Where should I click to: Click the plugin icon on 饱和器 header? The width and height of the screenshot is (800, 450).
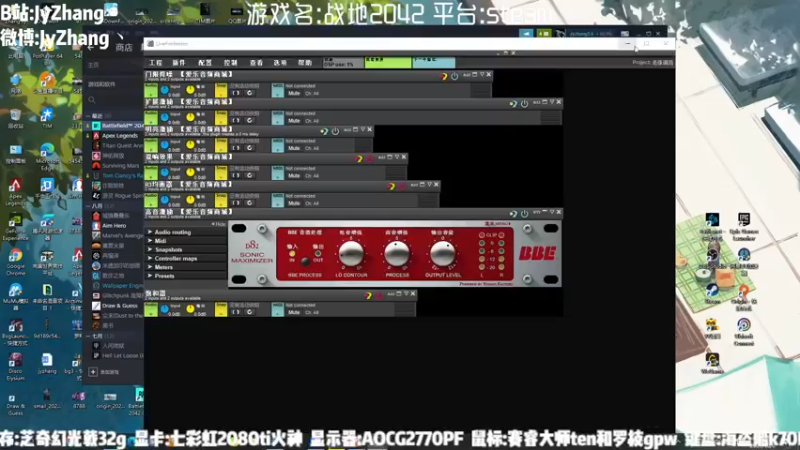click(x=368, y=295)
